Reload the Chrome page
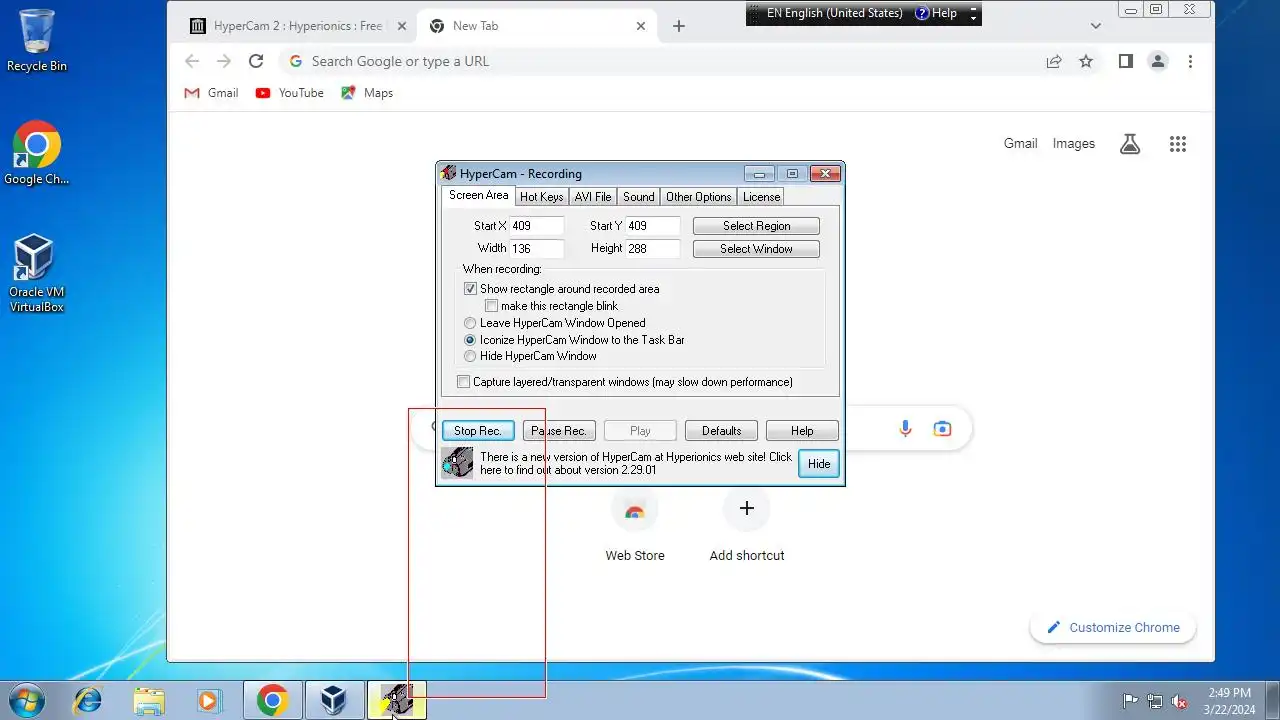 [x=256, y=61]
